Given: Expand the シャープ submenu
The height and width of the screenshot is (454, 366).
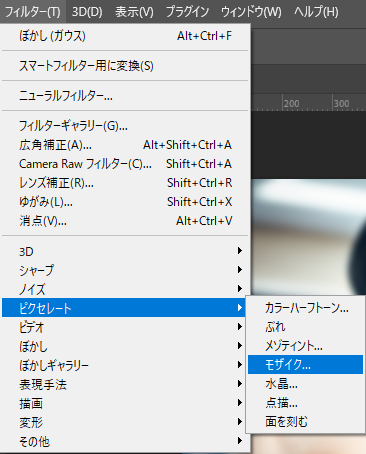Looking at the screenshot, I should click(x=125, y=270).
